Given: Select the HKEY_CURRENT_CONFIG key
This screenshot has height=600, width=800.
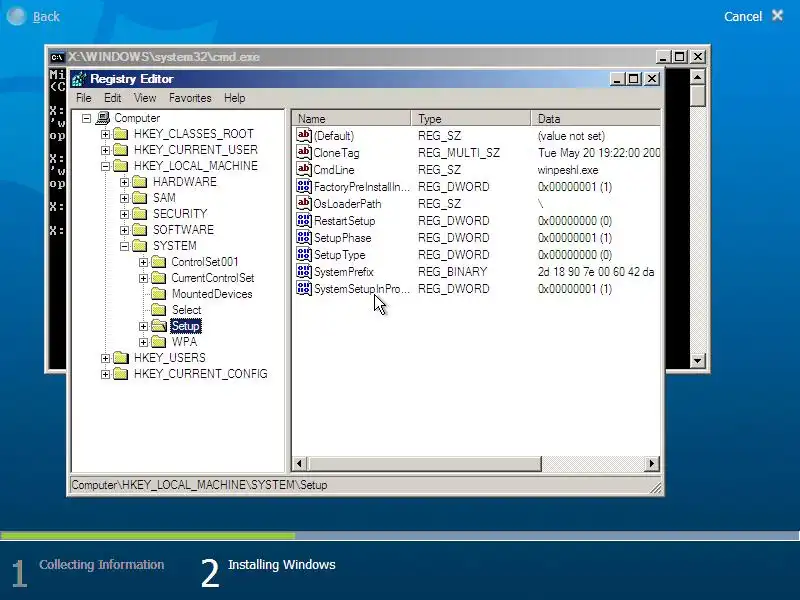Looking at the screenshot, I should 201,374.
